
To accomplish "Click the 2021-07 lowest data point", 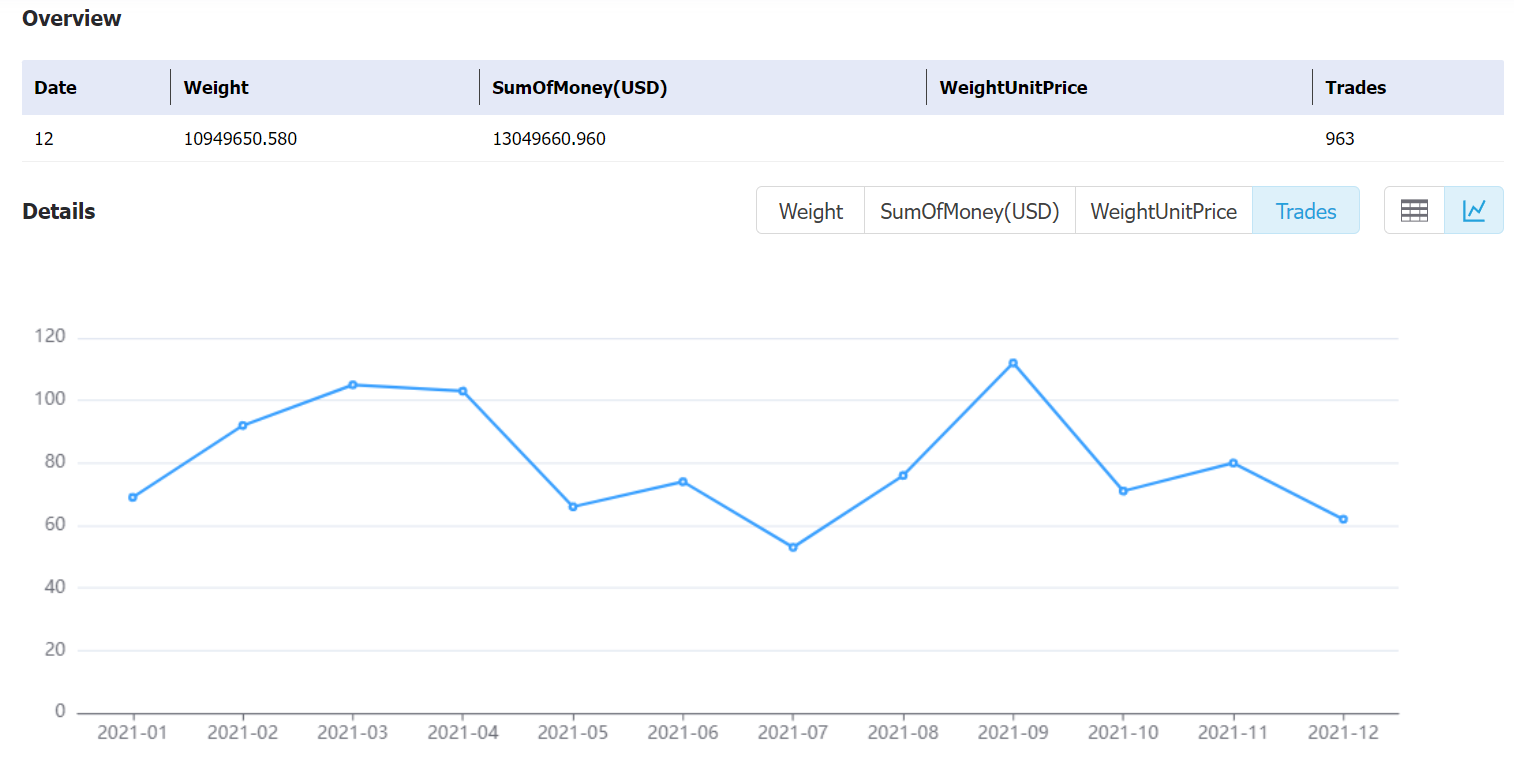I will (x=793, y=547).
